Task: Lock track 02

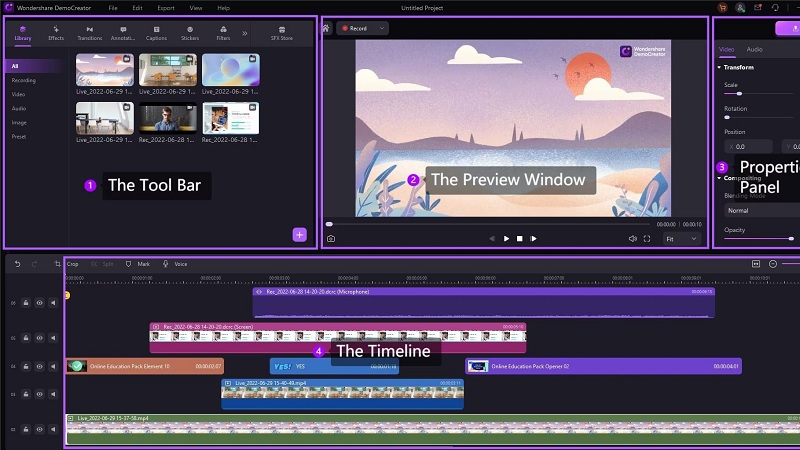Action: (26, 430)
